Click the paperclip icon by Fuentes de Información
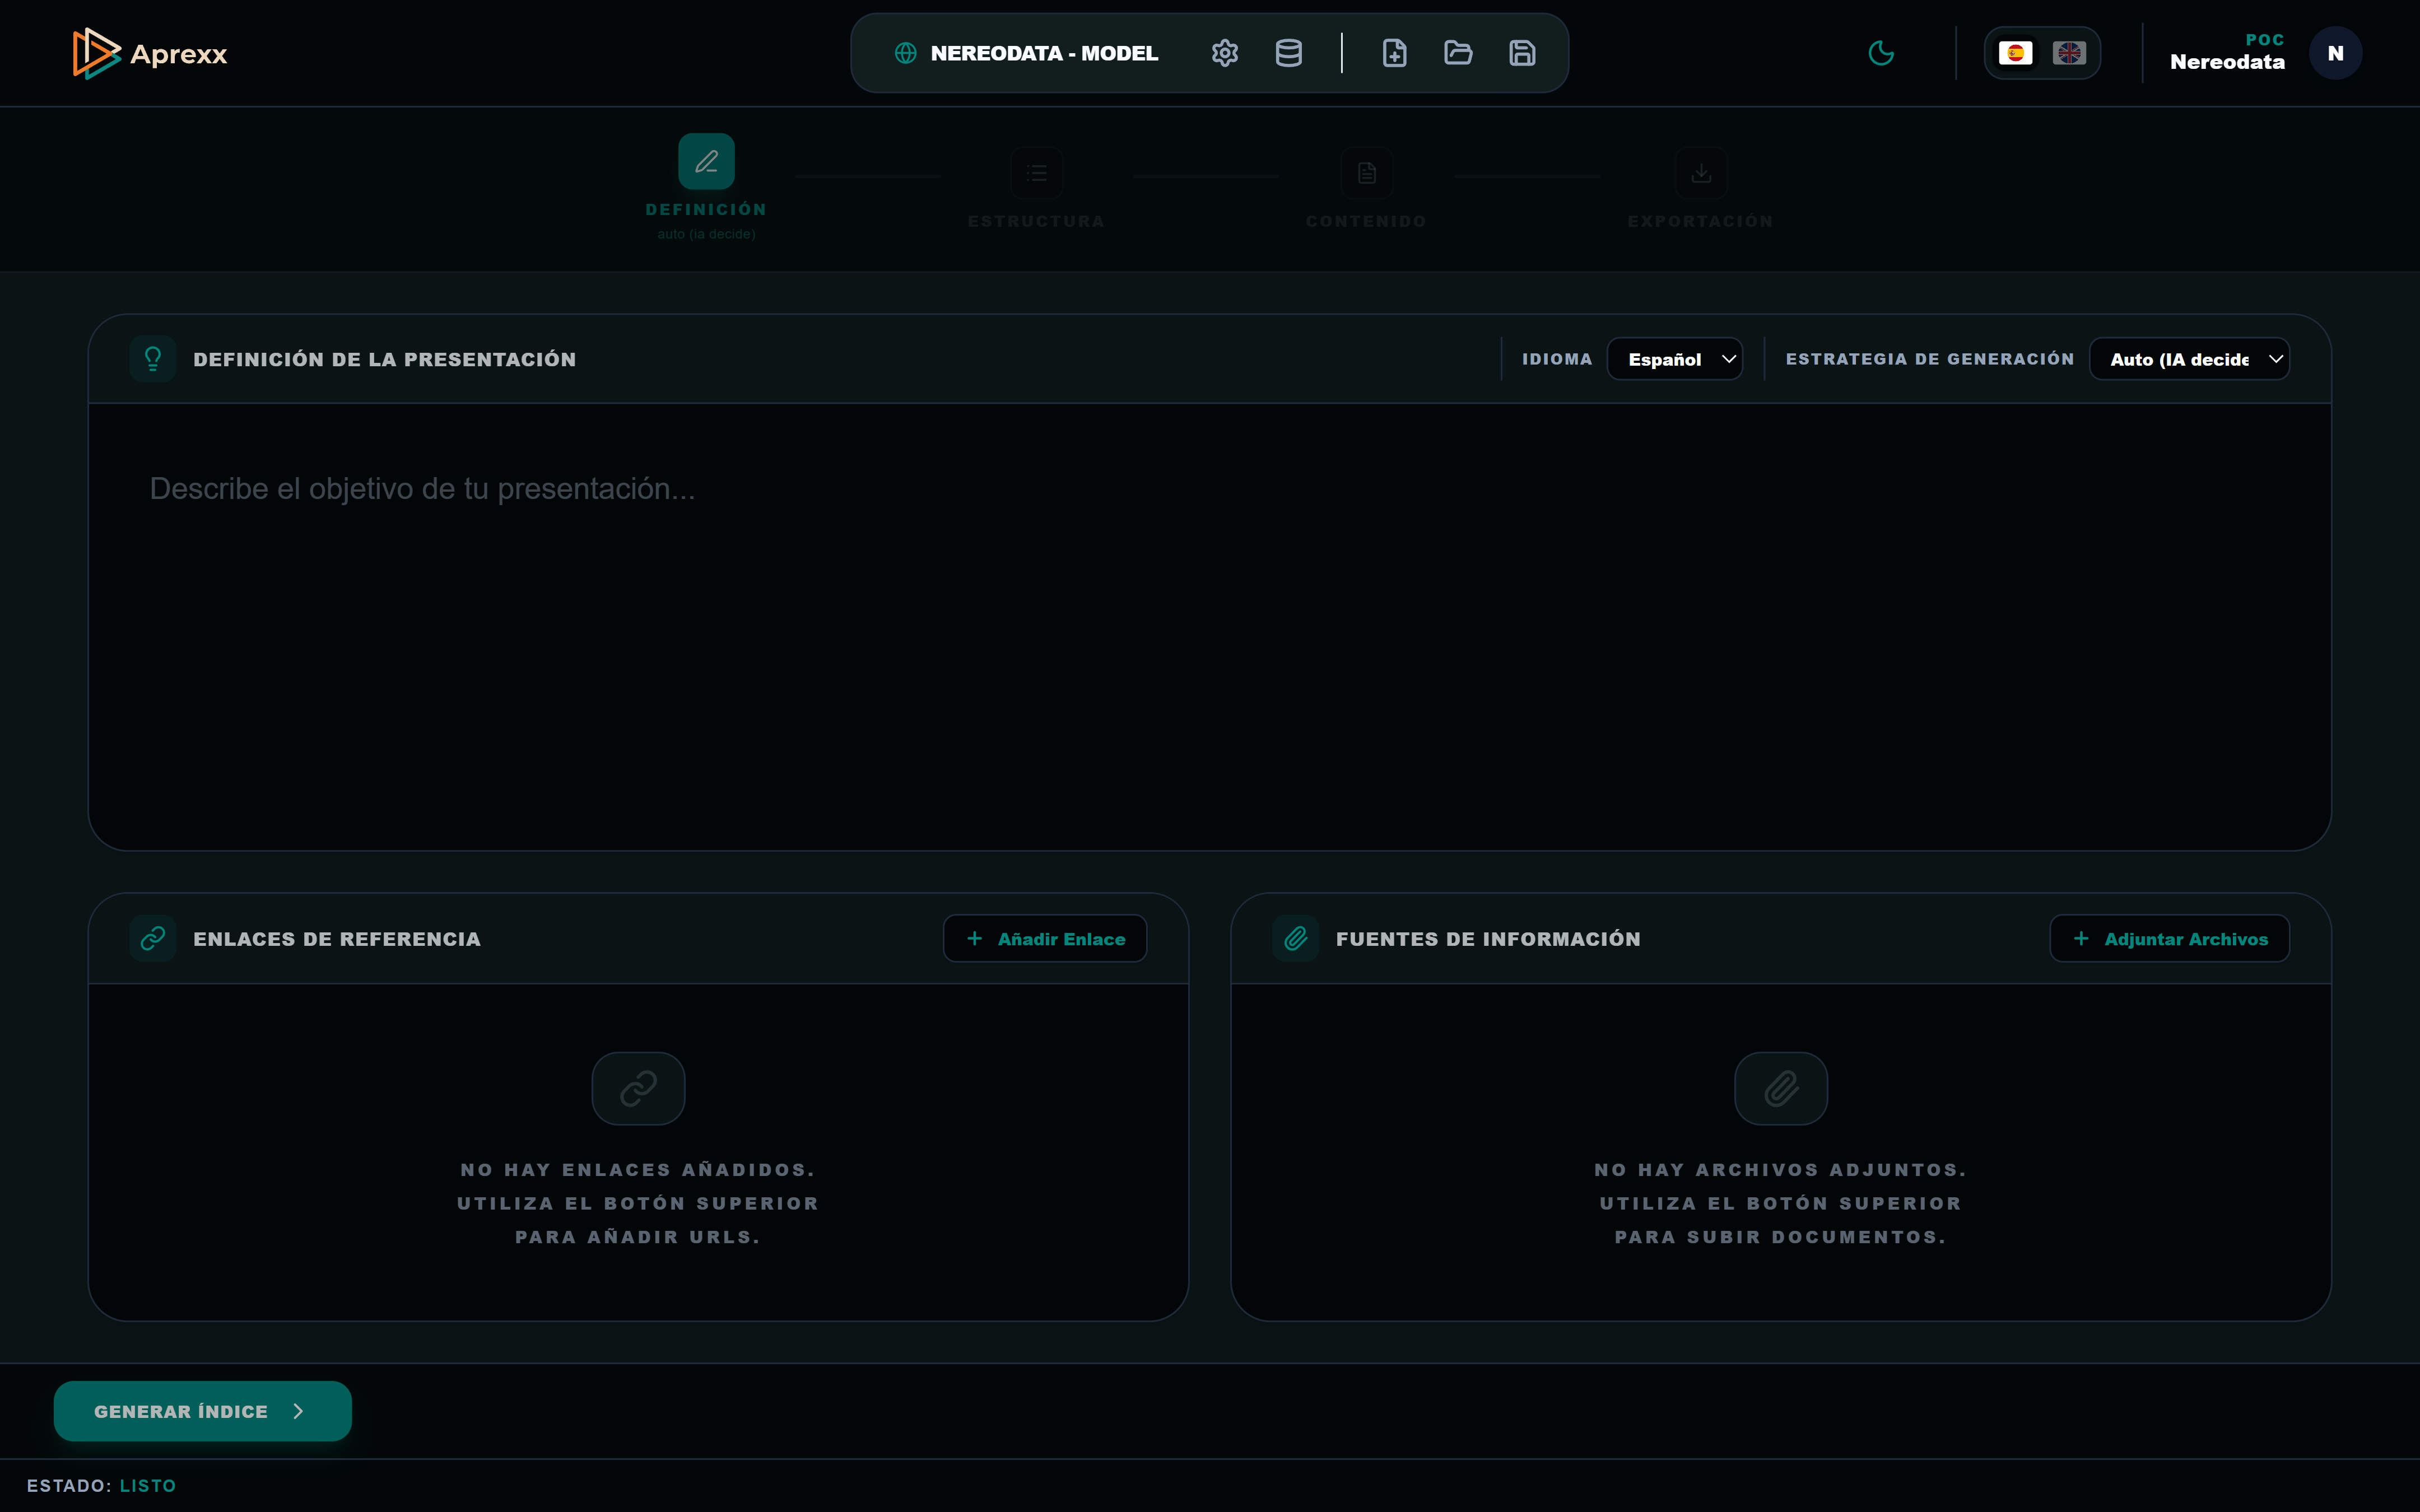Viewport: 2420px width, 1512px height. tap(1295, 938)
